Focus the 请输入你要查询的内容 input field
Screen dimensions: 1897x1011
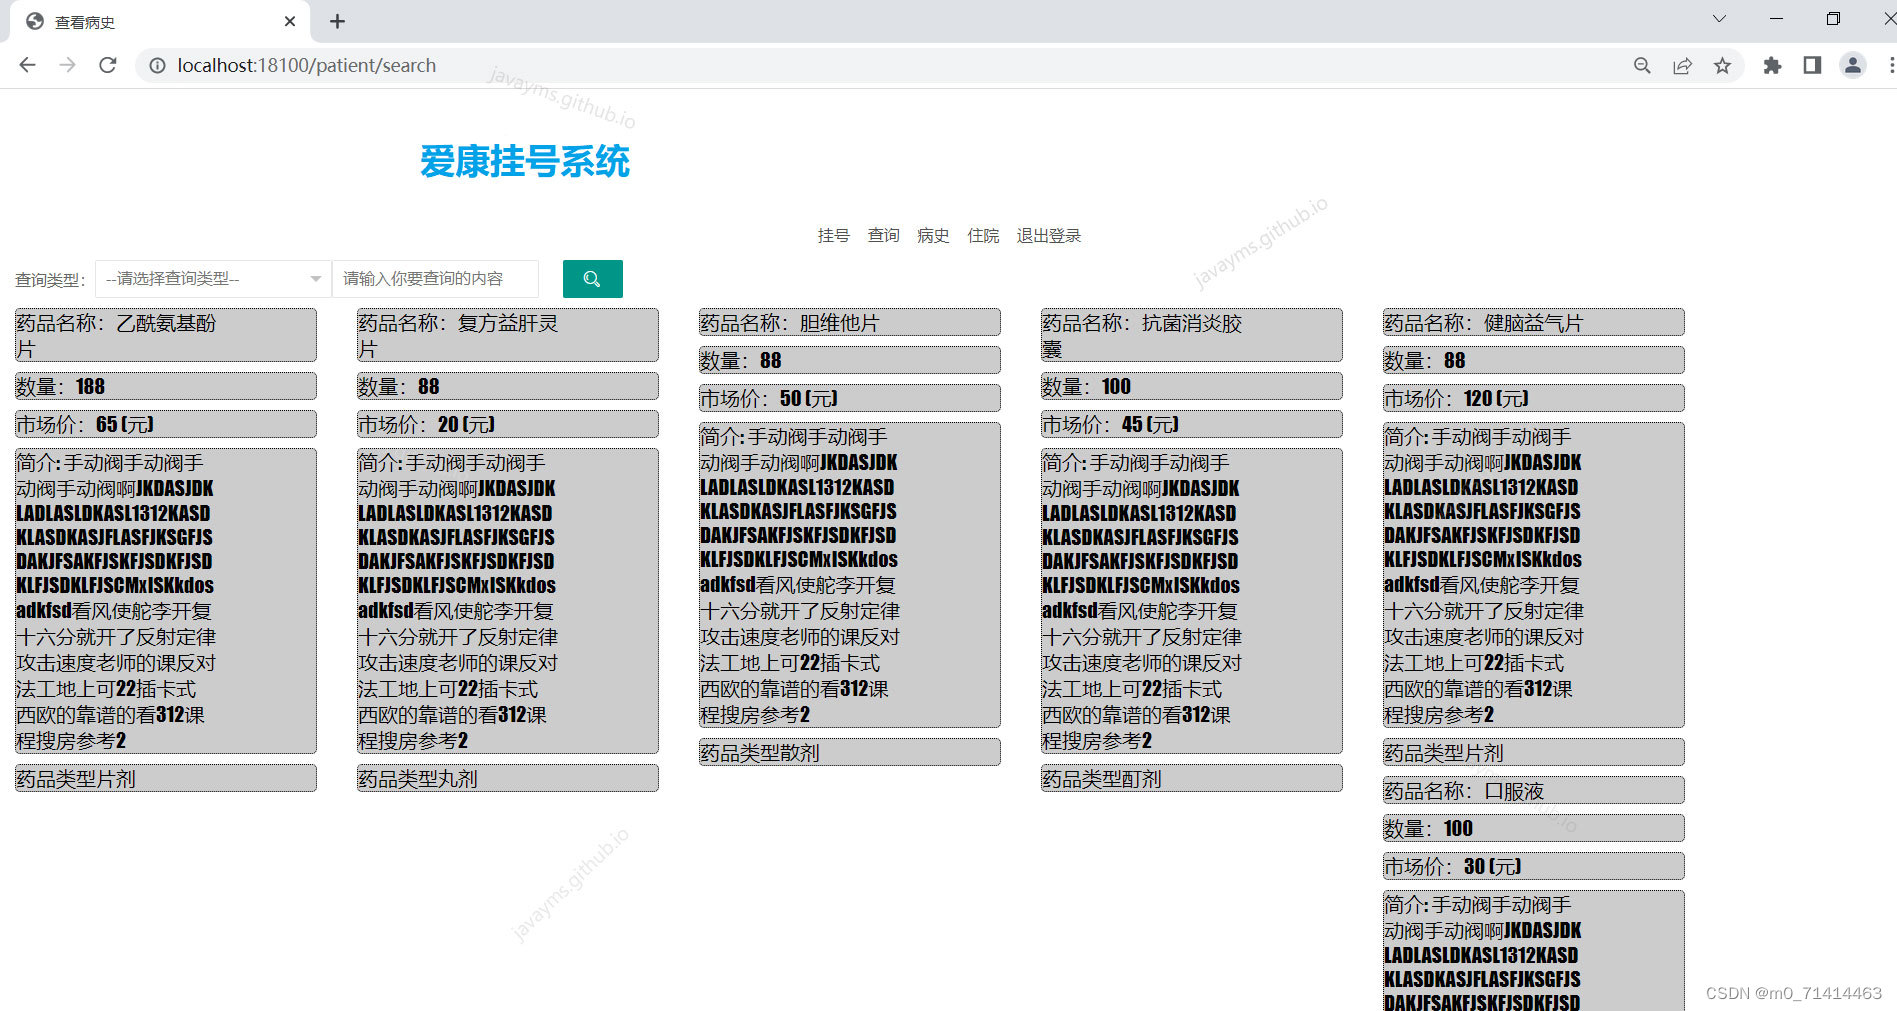(435, 279)
